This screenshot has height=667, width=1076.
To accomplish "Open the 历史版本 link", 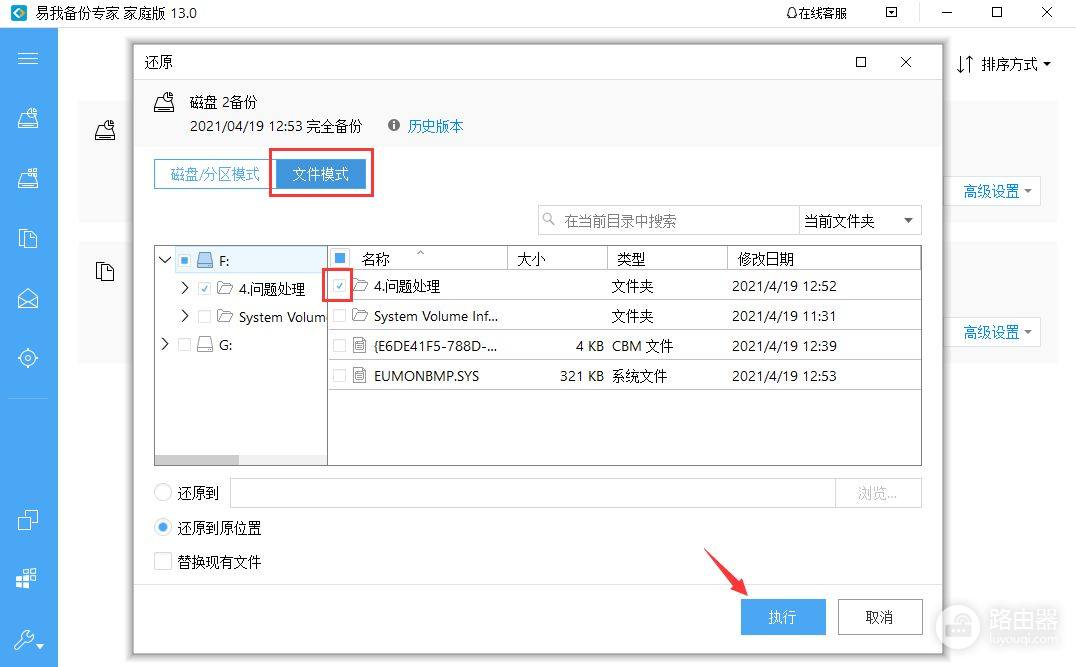I will (x=435, y=126).
